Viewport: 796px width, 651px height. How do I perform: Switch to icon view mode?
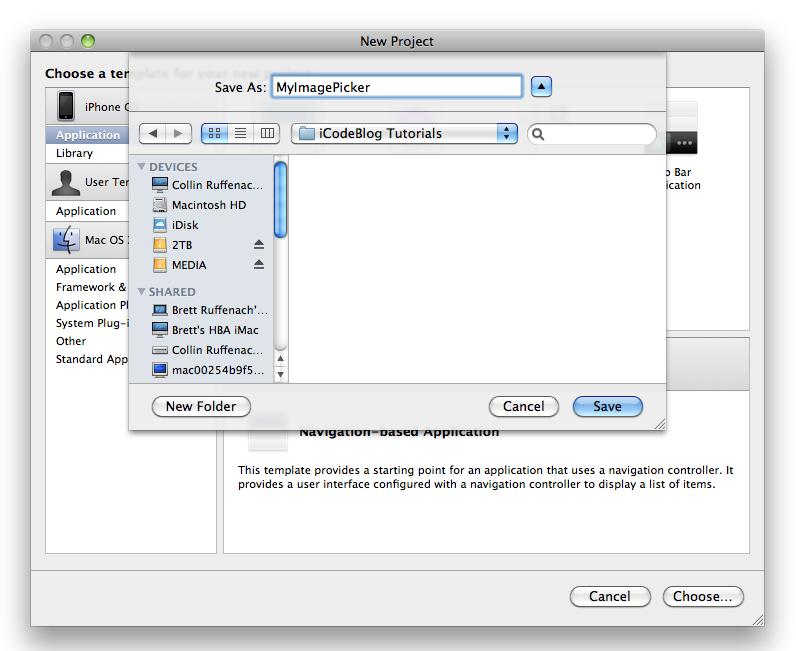pyautogui.click(x=214, y=134)
